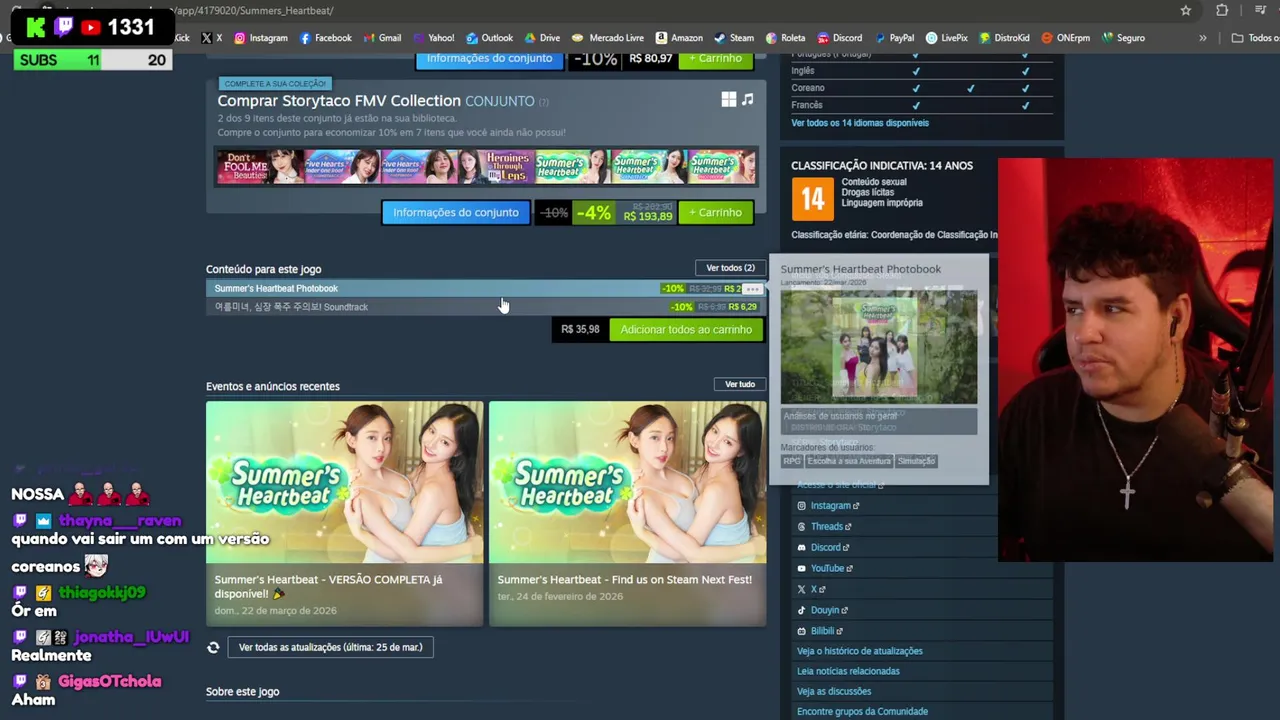Click chat username 'thayna___raven'
1280x720 pixels.
coord(120,521)
